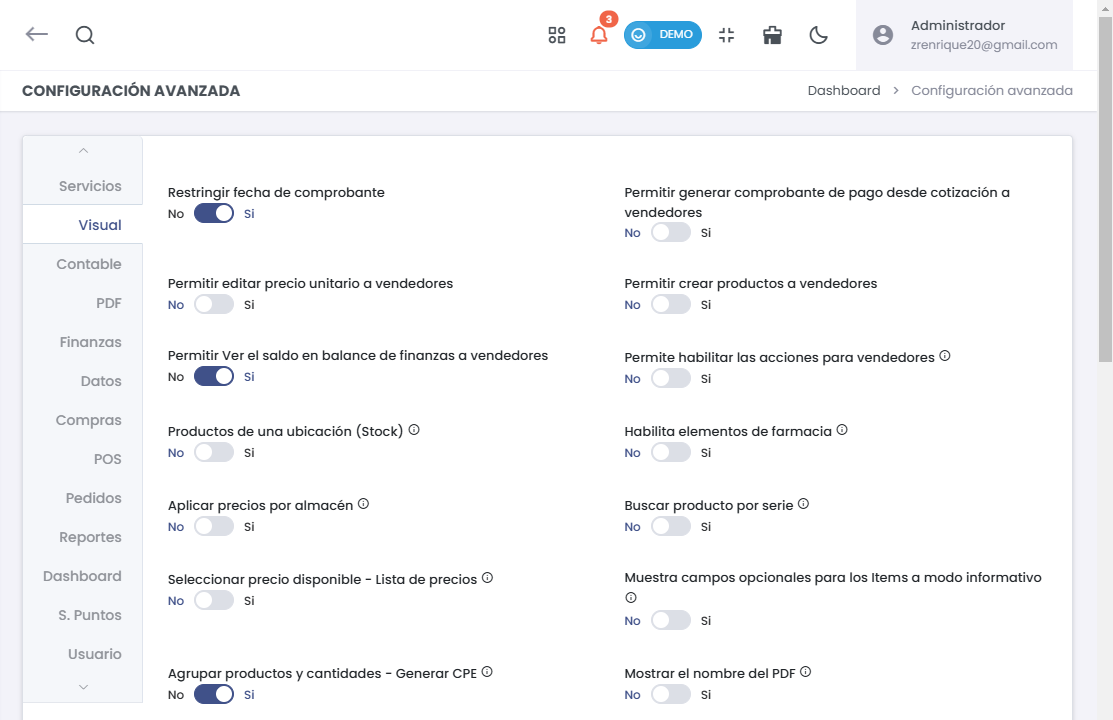Screen dimensions: 1113x720
Task: Enable Permitir crear productos a vendedores
Action: coord(670,305)
